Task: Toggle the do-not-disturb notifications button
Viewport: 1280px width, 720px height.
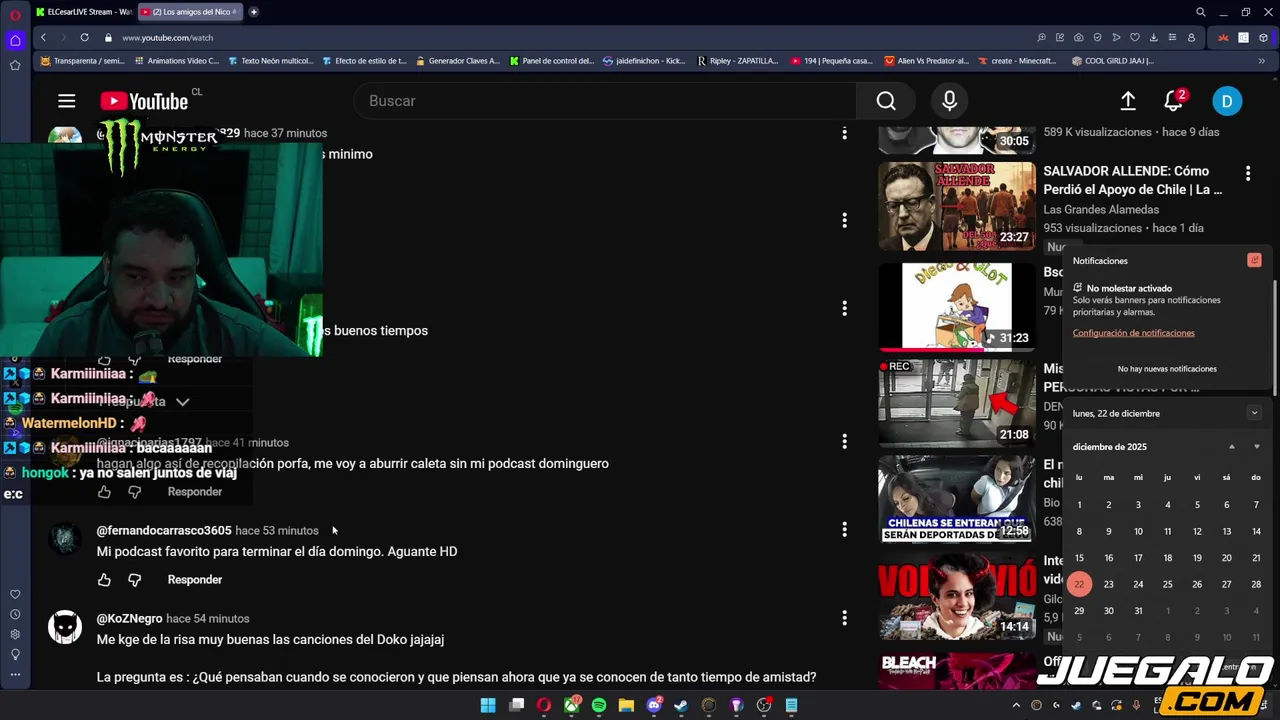Action: (x=1254, y=260)
